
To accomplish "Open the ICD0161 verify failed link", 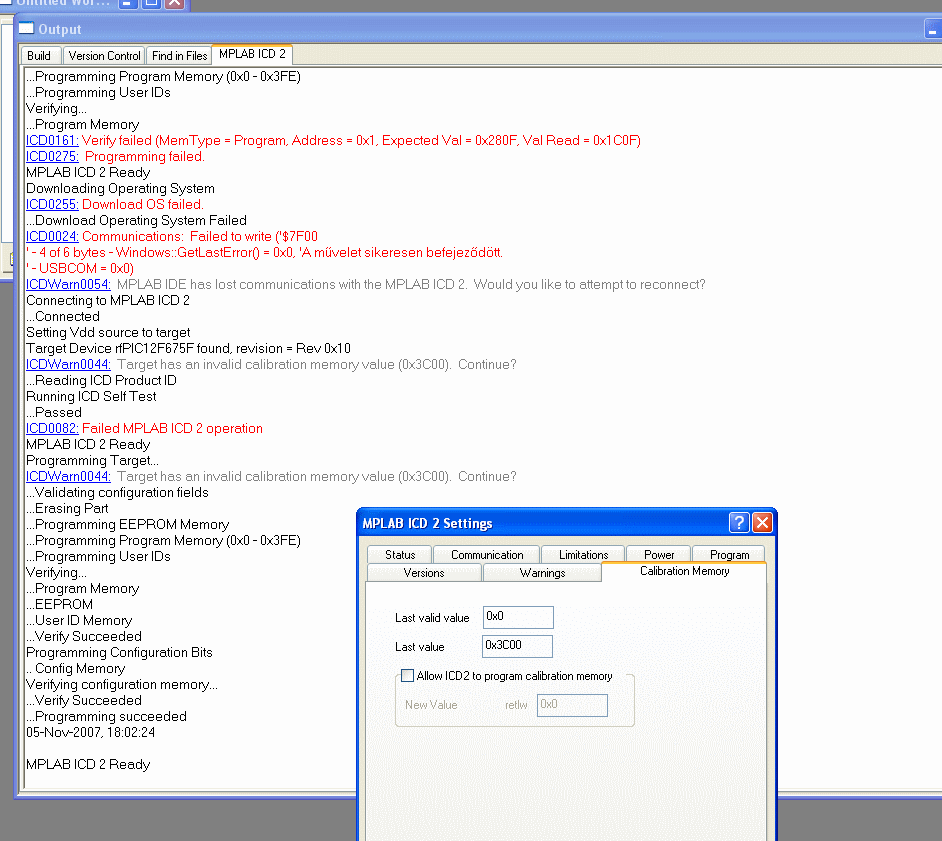I will [52, 141].
